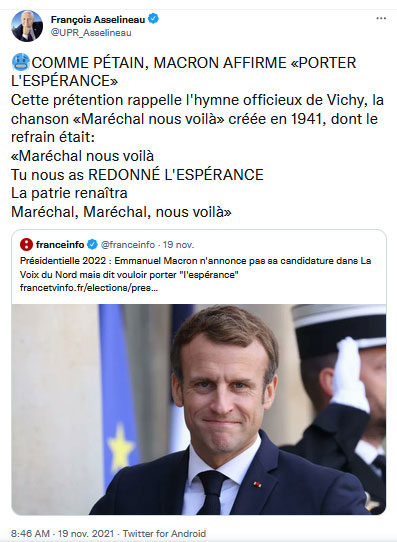Click the blue verified badge beside Asselineau
Screen dimensions: 397x542
pos(153,19)
